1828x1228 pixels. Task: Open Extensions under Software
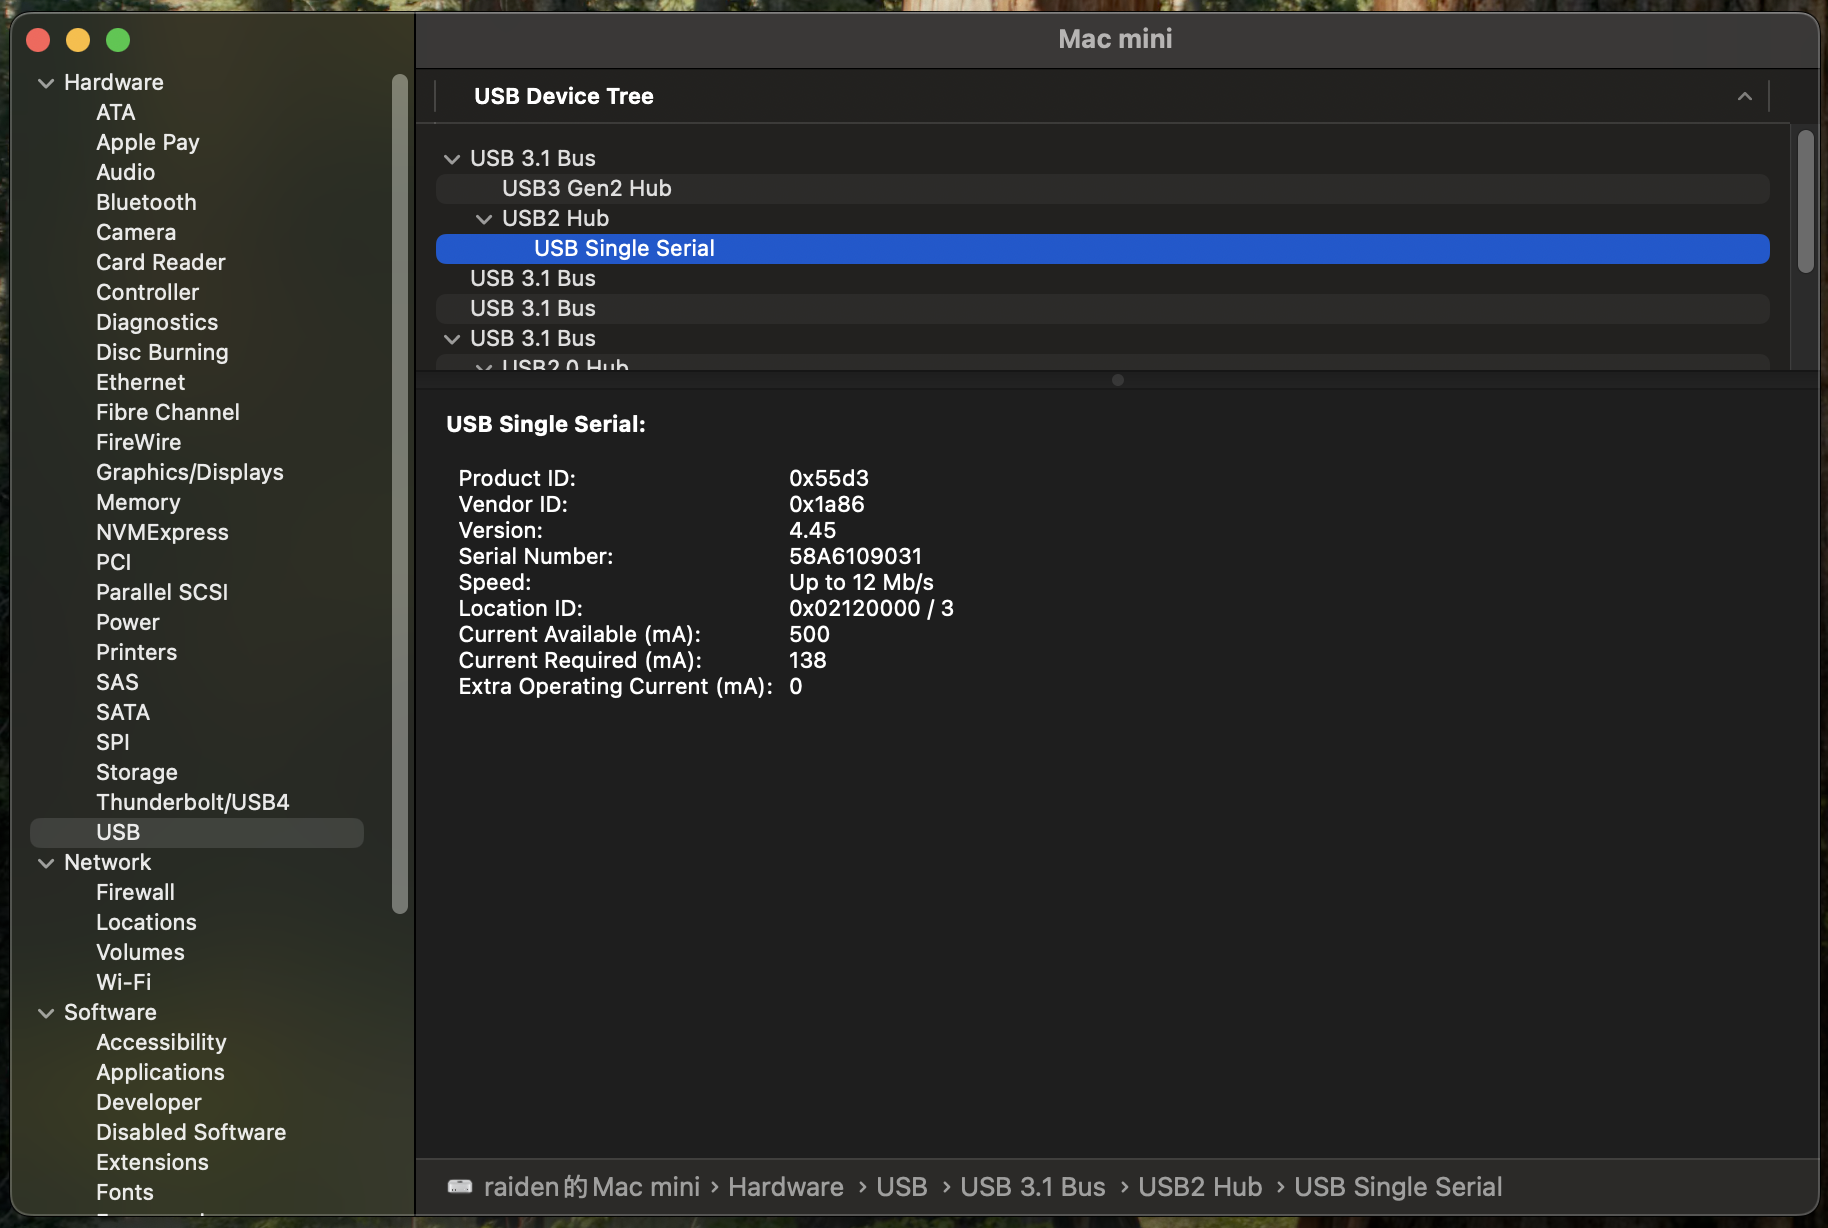click(x=152, y=1163)
